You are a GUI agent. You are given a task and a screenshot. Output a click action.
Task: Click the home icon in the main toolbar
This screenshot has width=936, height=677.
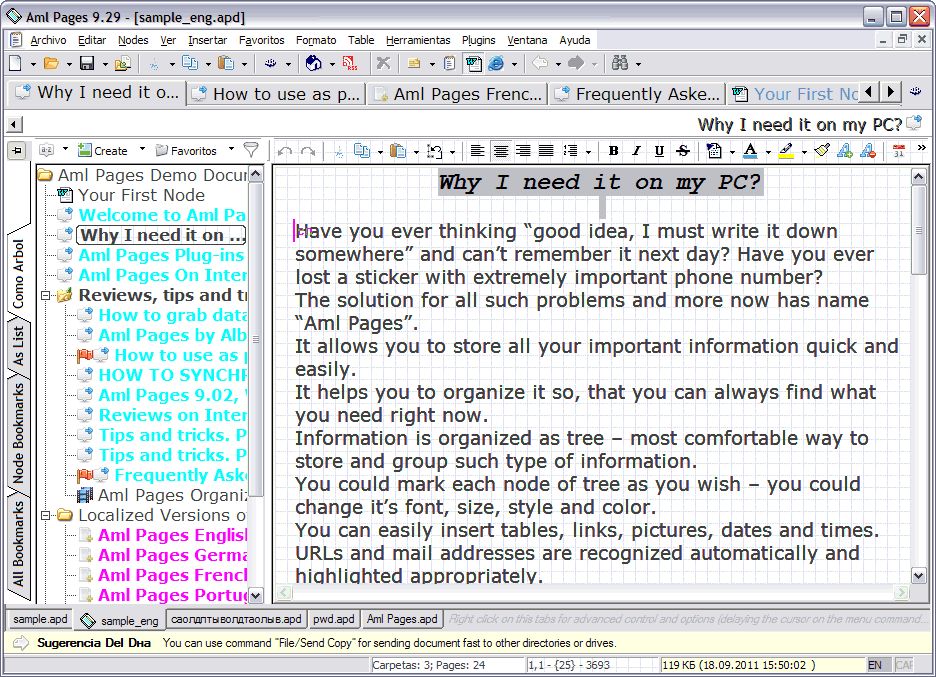pos(313,63)
